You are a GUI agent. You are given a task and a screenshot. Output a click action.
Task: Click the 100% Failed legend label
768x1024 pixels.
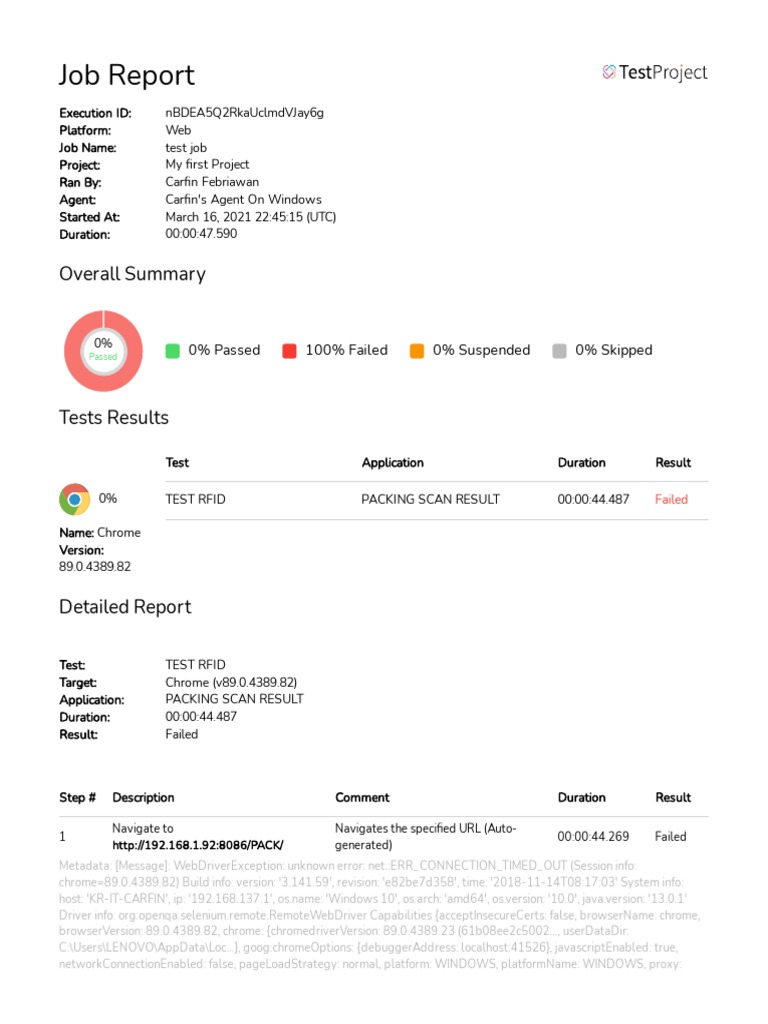(346, 350)
